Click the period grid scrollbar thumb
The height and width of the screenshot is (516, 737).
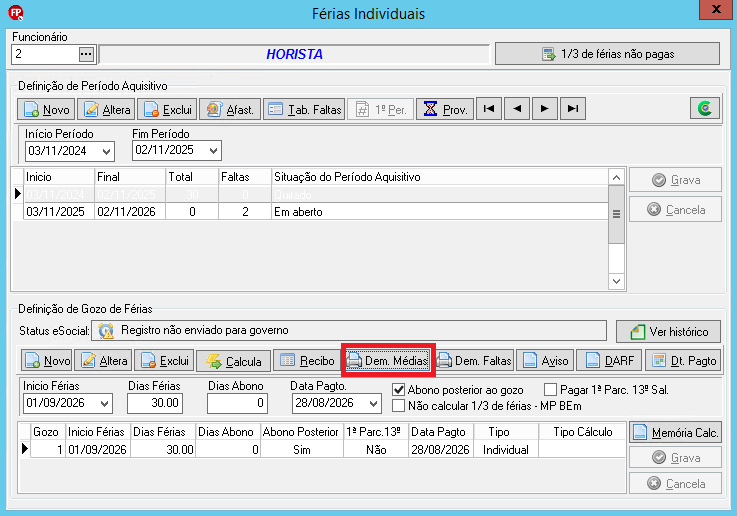pyautogui.click(x=616, y=214)
